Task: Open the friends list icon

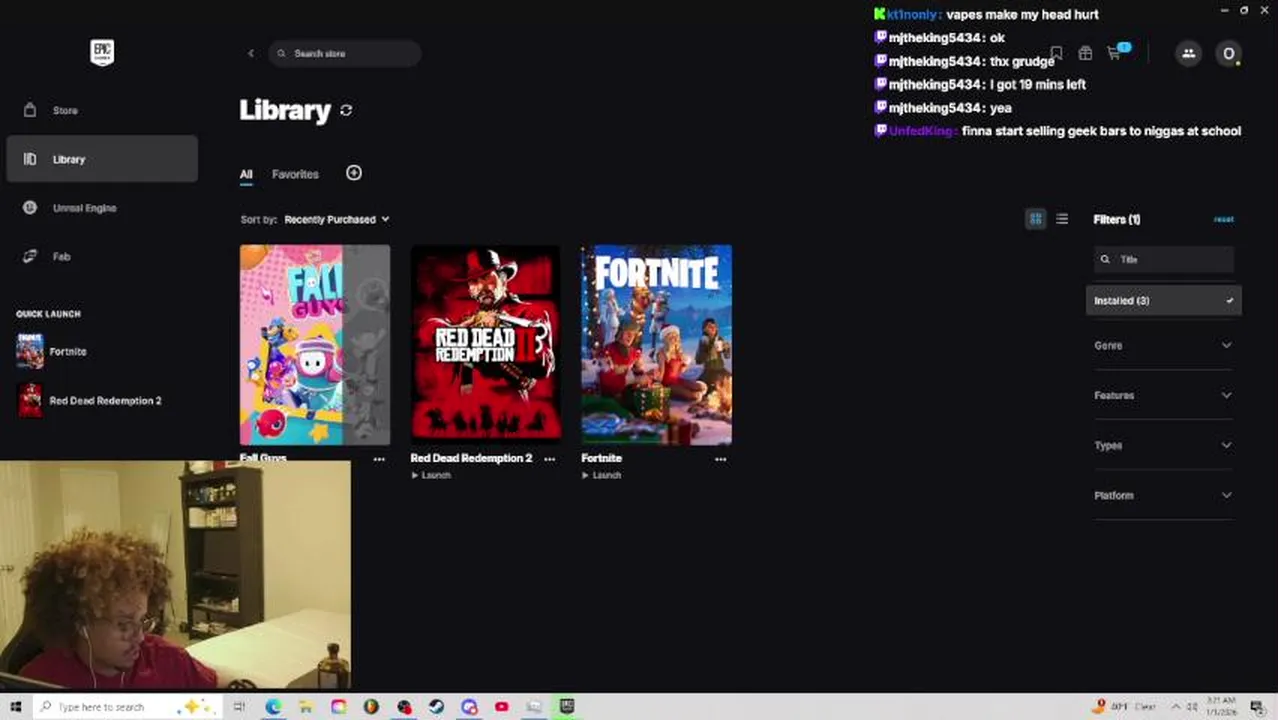Action: (1189, 54)
